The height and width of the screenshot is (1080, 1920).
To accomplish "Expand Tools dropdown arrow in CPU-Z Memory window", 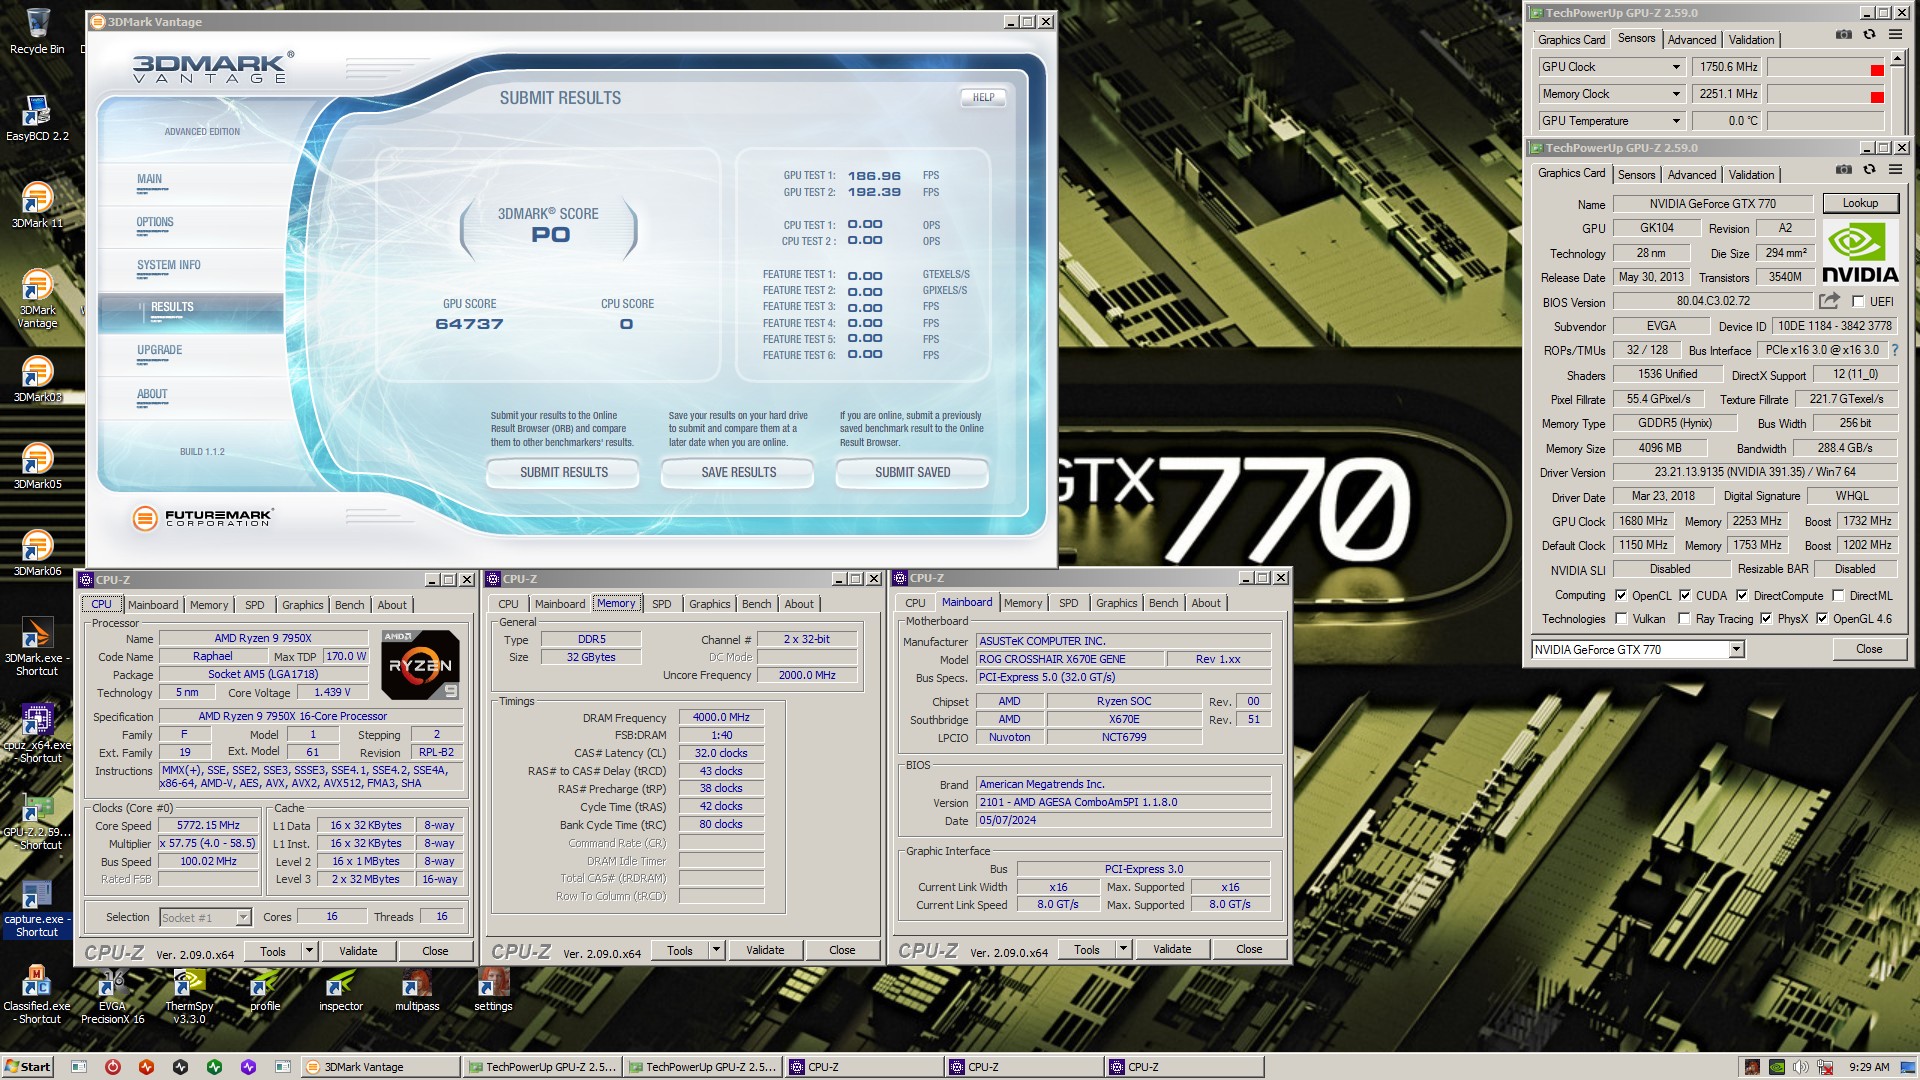I will pos(716,950).
